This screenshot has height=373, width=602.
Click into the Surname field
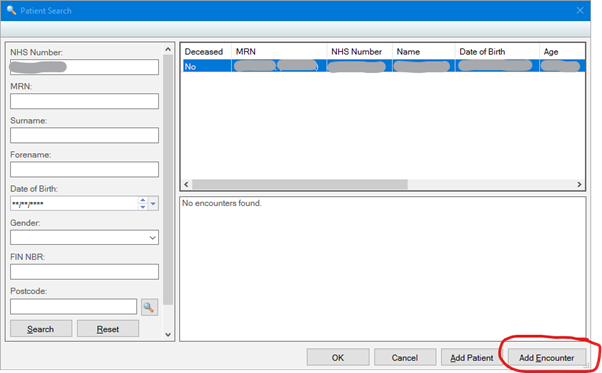(x=84, y=135)
